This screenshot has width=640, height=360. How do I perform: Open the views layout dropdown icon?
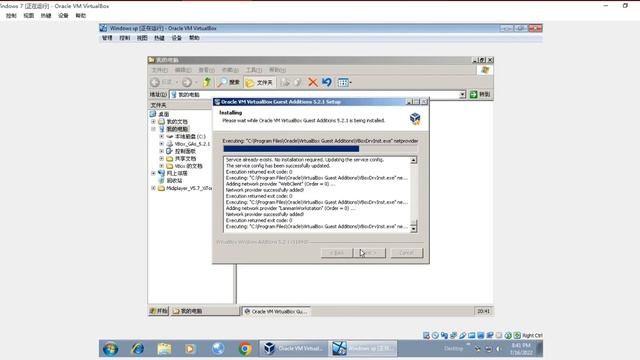click(344, 82)
